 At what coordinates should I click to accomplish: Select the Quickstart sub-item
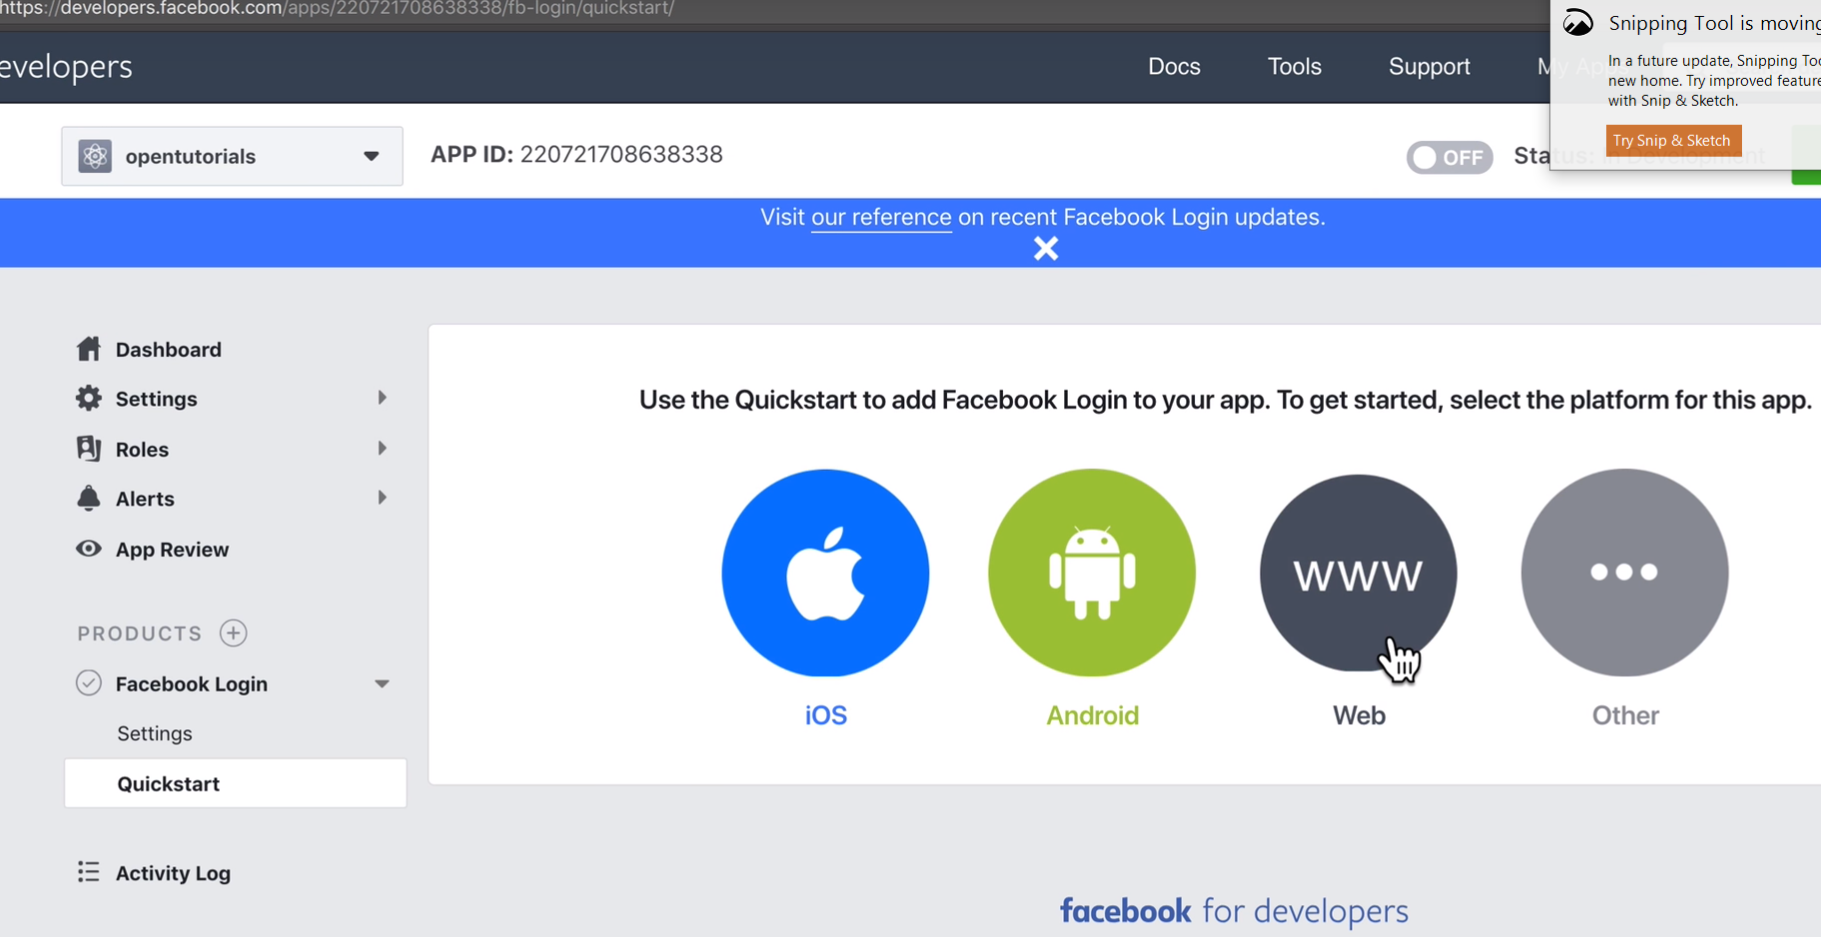coord(235,783)
